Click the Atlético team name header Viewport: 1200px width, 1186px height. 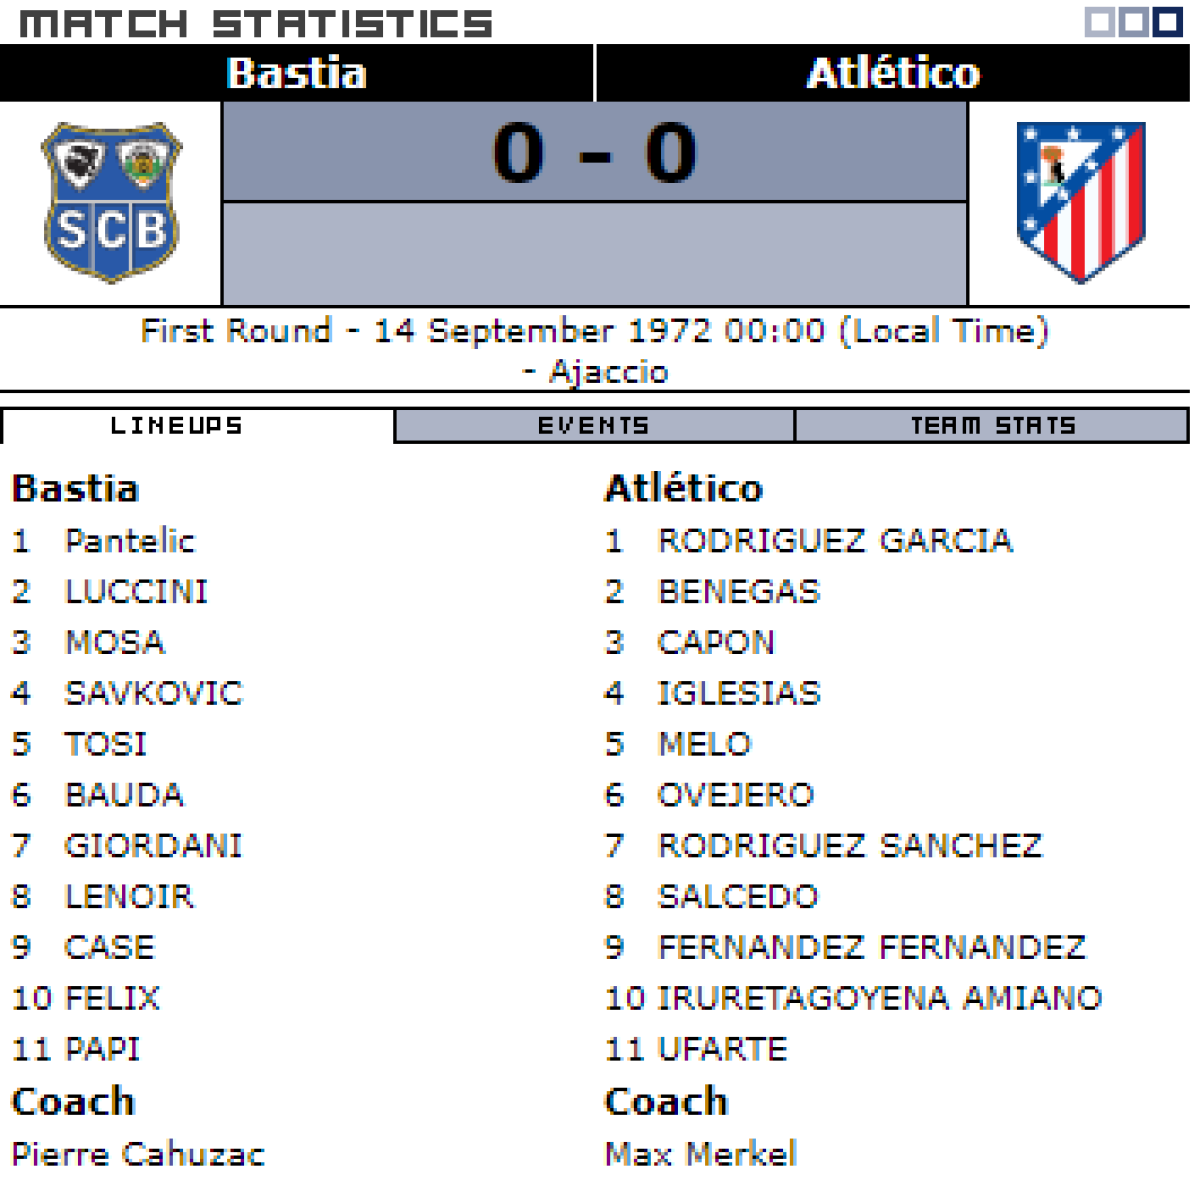click(893, 73)
